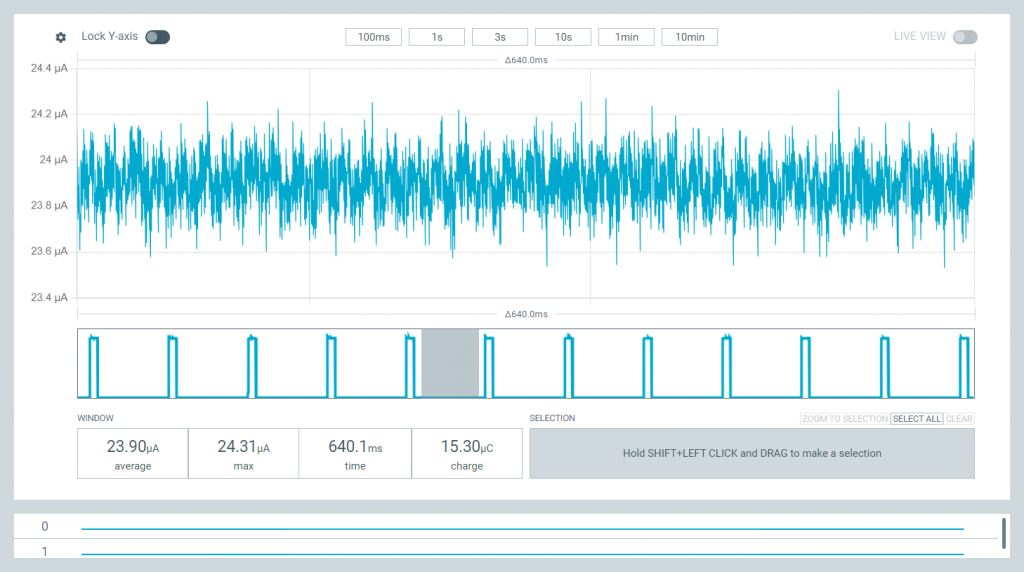Image resolution: width=1024 pixels, height=572 pixels.
Task: Click SELECT ALL in selection panel
Action: pyautogui.click(x=917, y=419)
